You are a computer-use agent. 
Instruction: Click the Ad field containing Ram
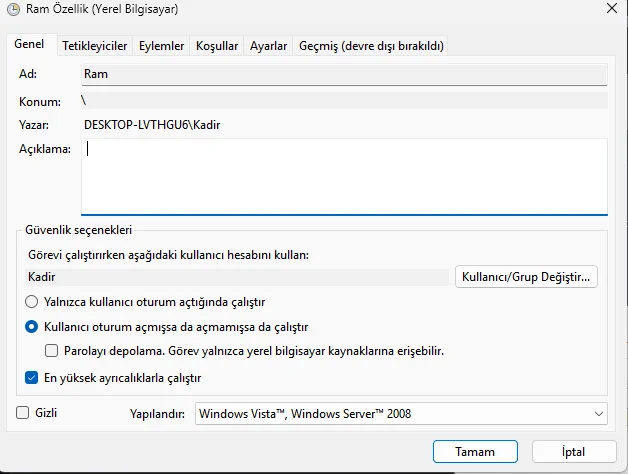pos(344,74)
